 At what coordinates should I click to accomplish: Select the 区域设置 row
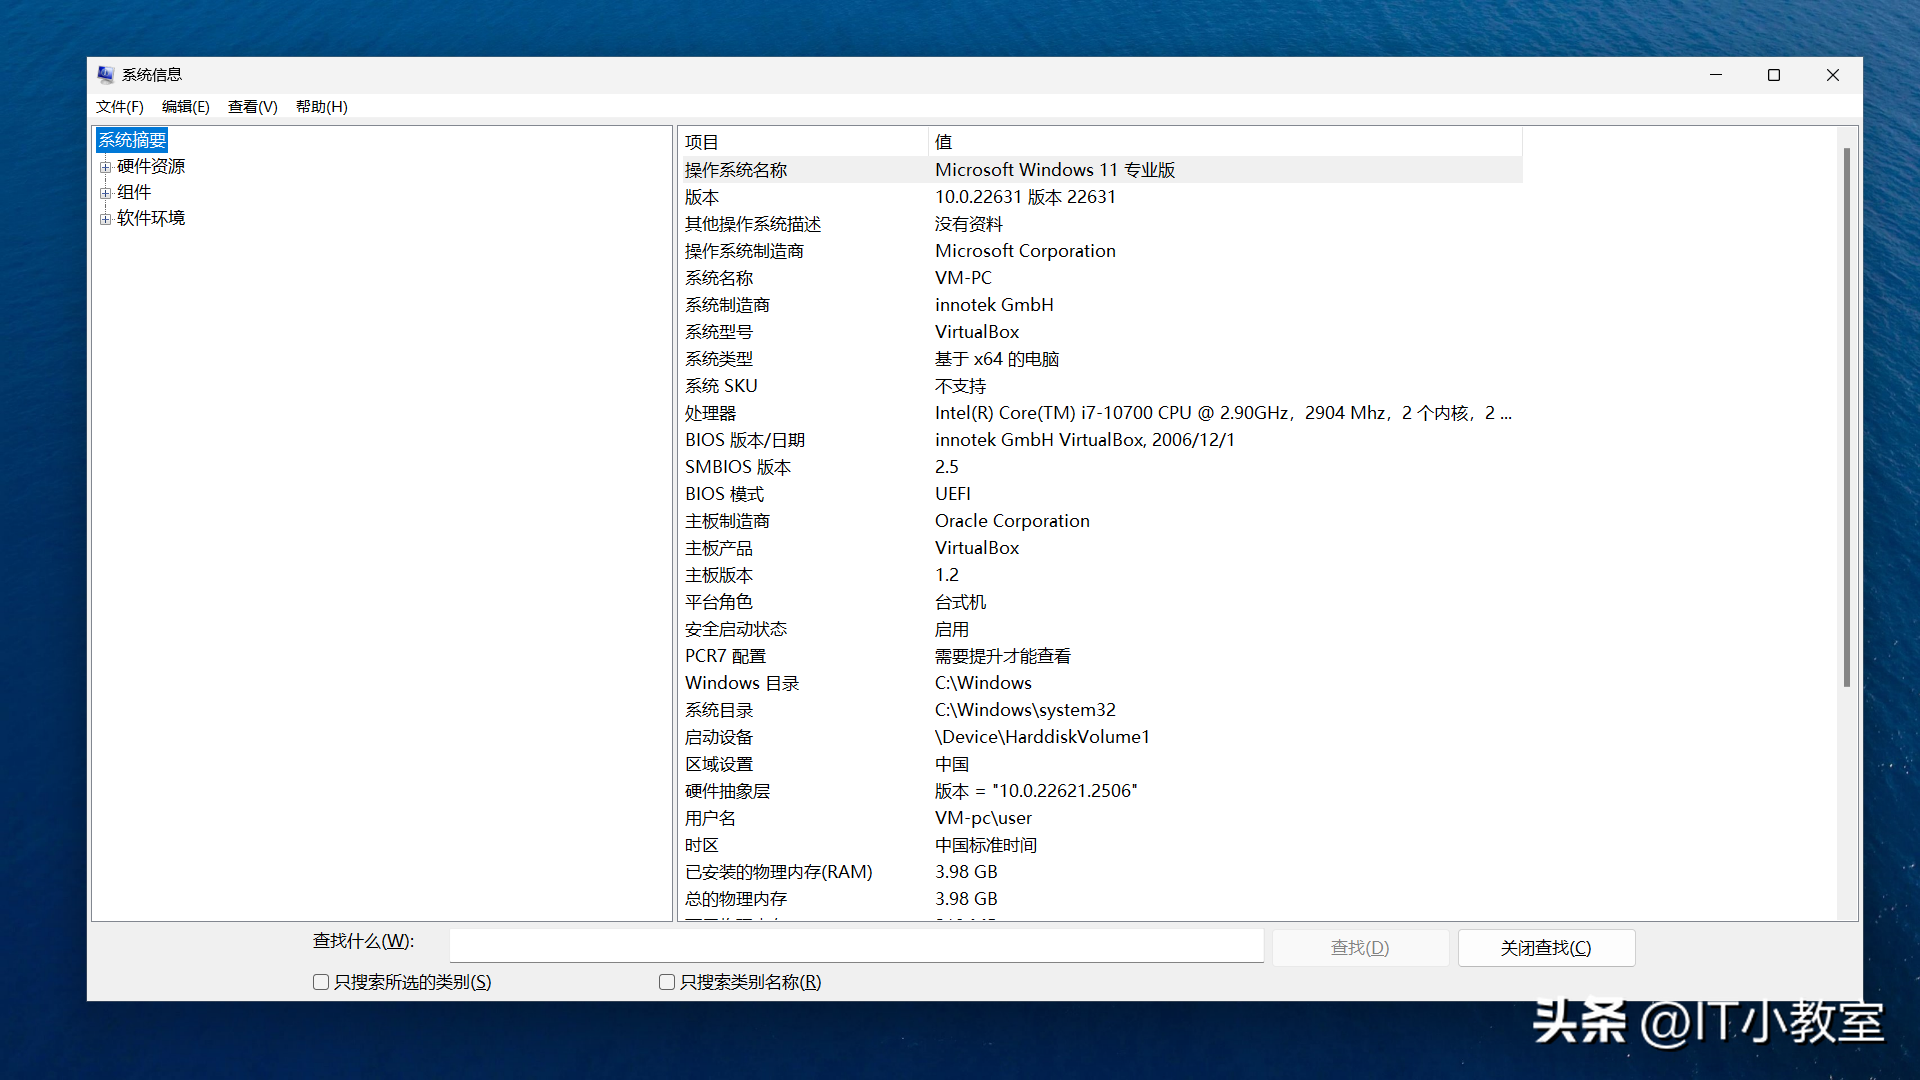point(1101,764)
